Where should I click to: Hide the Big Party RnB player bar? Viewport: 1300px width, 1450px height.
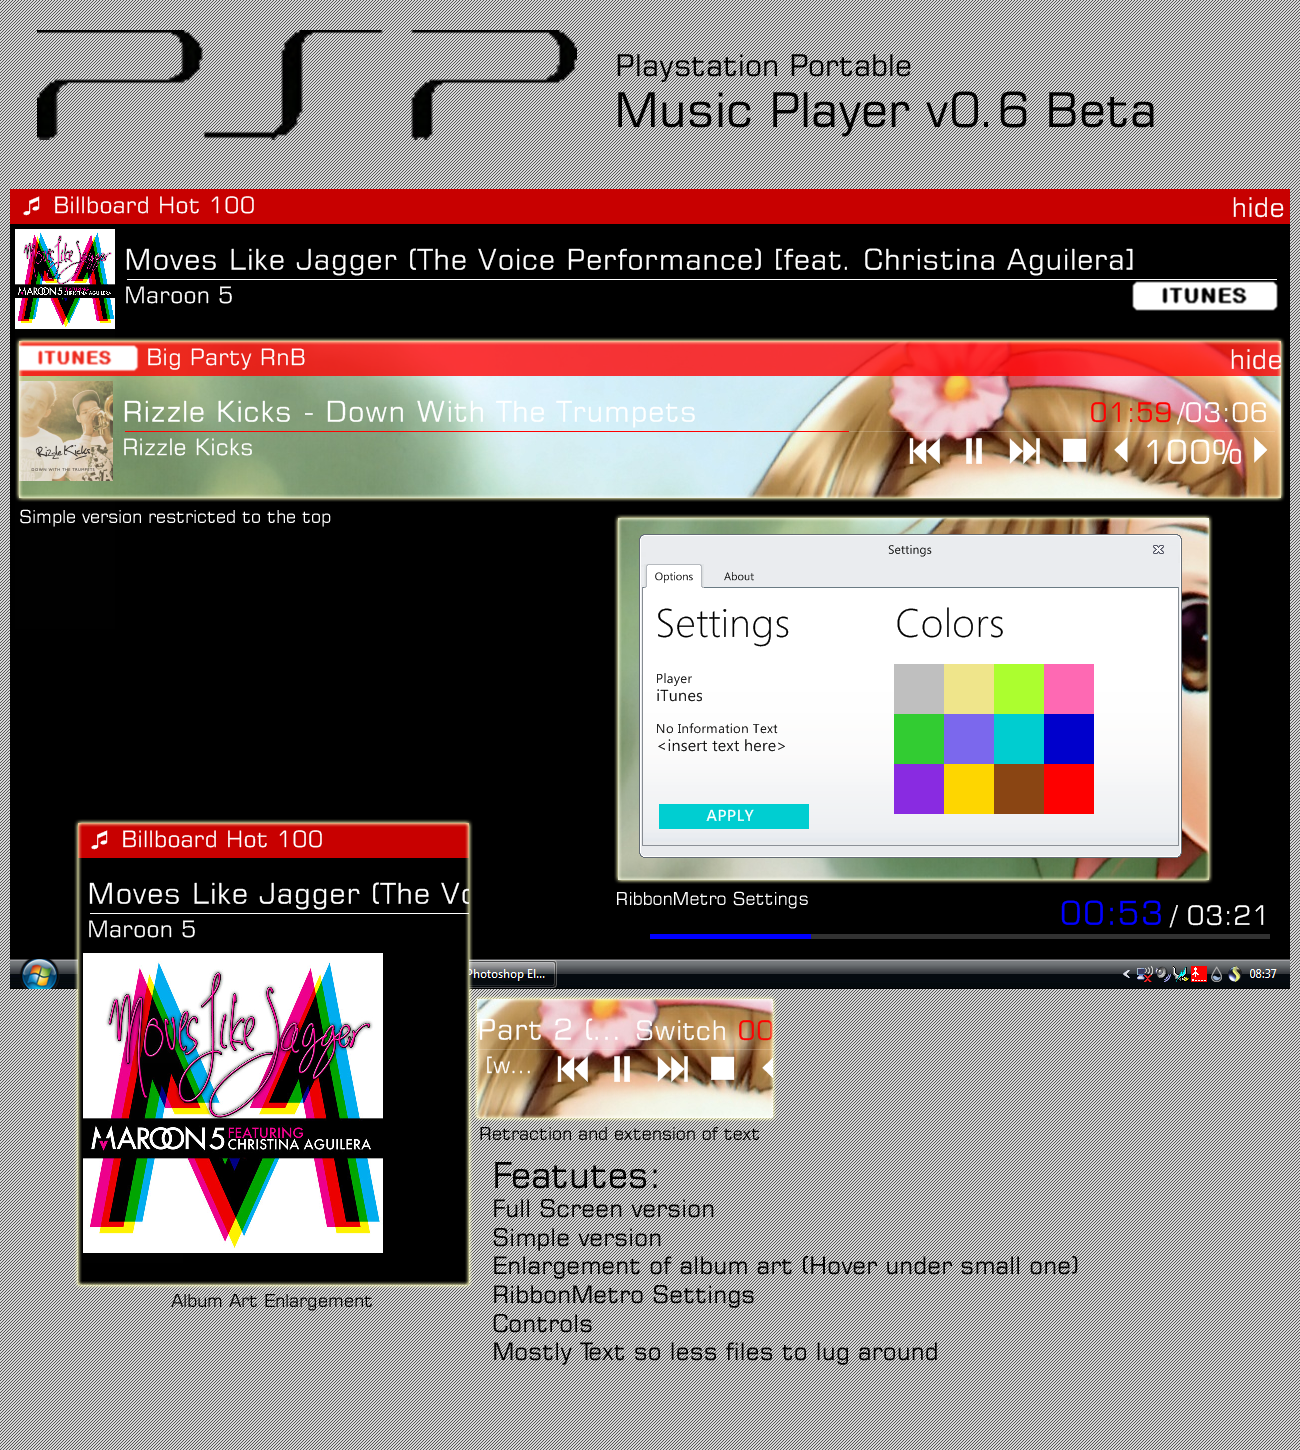pos(1255,360)
